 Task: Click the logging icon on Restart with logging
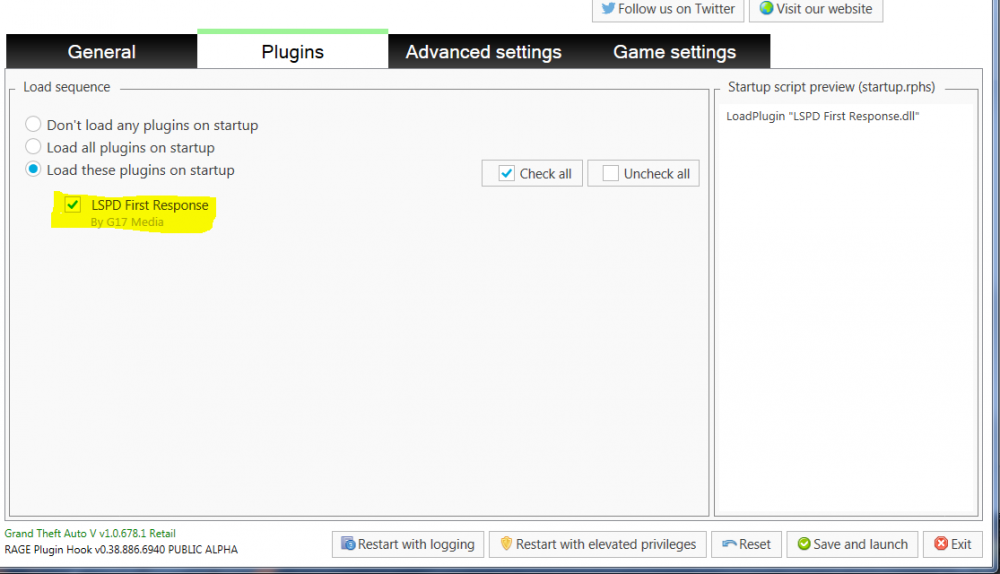(x=348, y=543)
